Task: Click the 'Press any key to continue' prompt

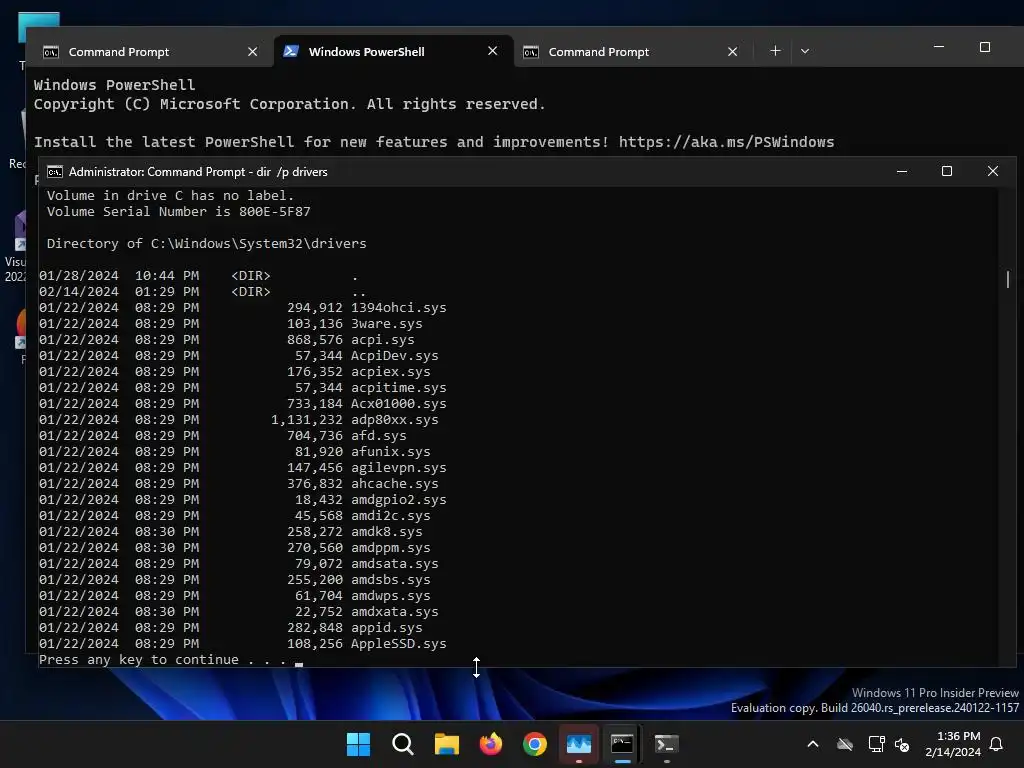Action: (x=163, y=660)
